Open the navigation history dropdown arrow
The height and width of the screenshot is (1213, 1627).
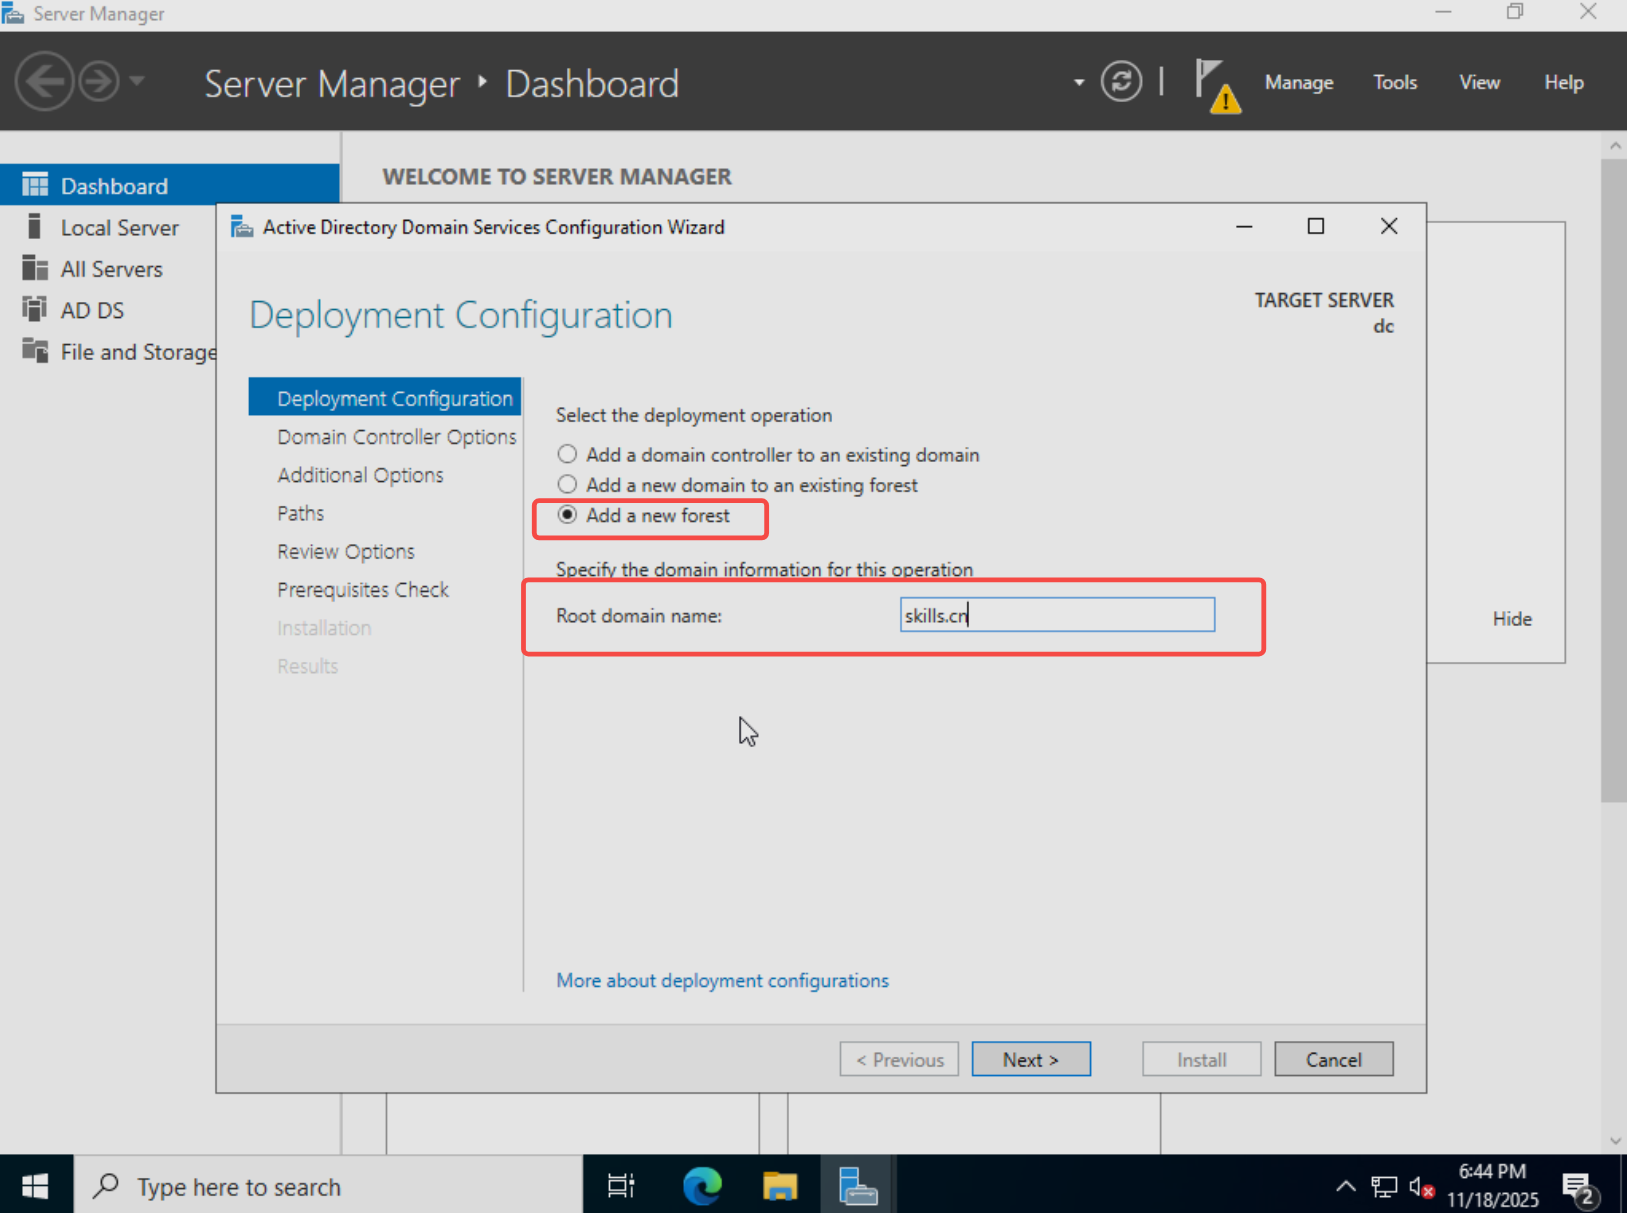coord(137,80)
